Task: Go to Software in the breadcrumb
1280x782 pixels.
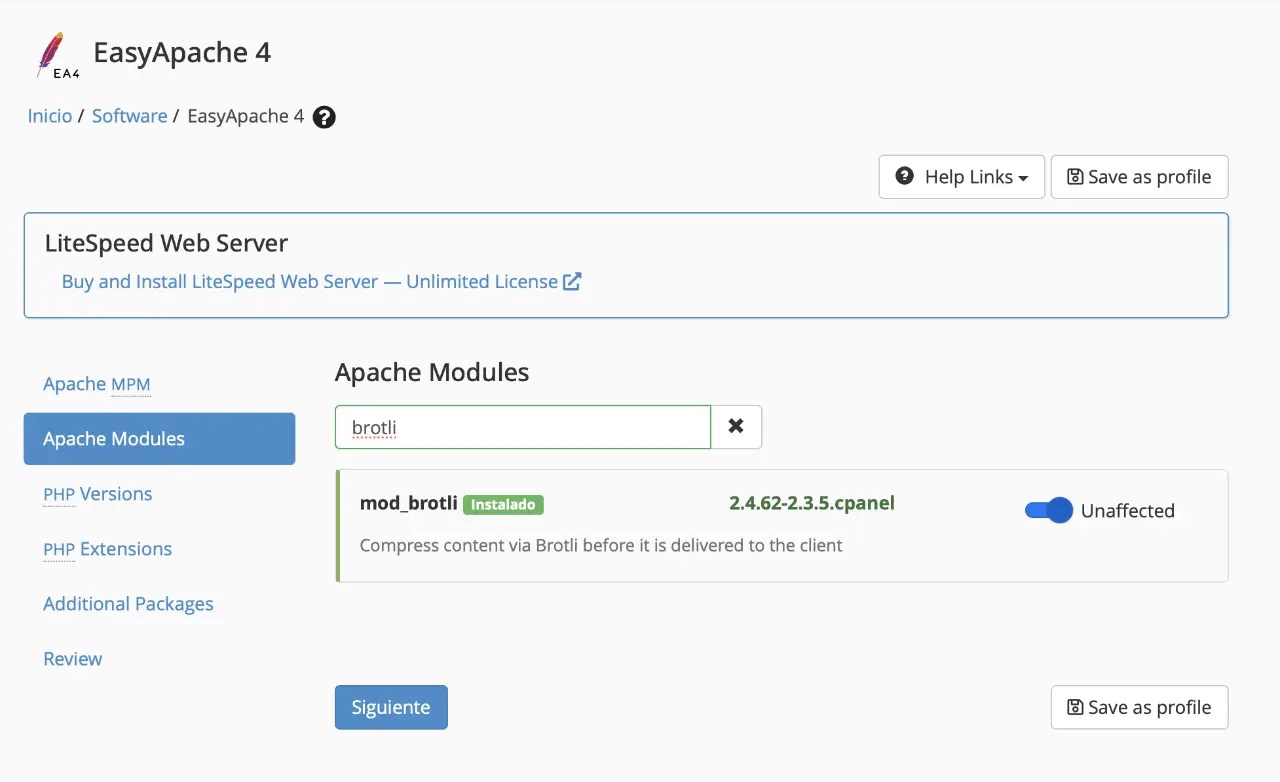Action: 129,116
